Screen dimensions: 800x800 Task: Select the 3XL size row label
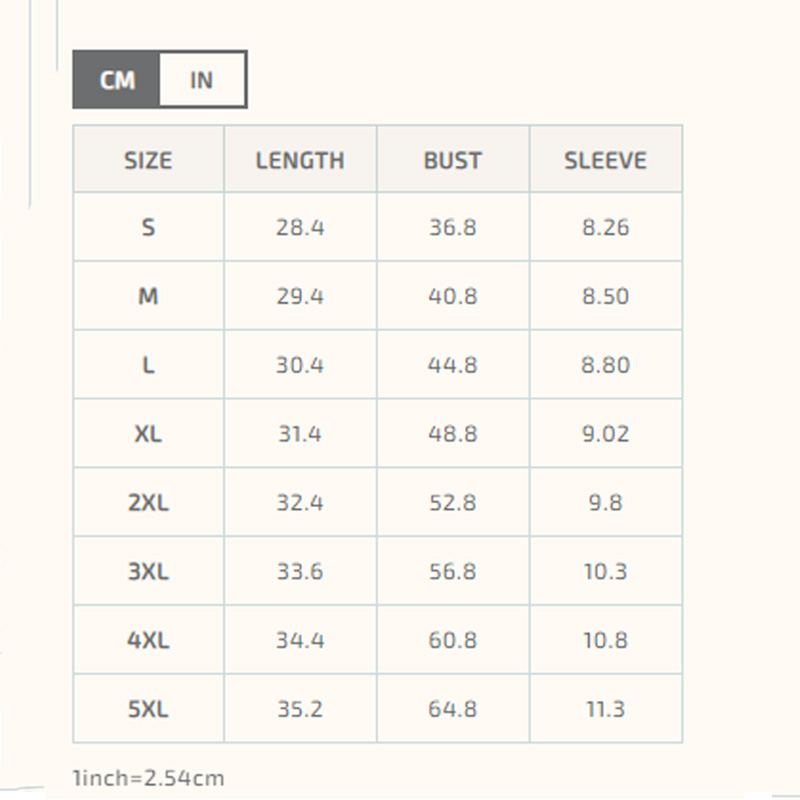click(x=148, y=571)
